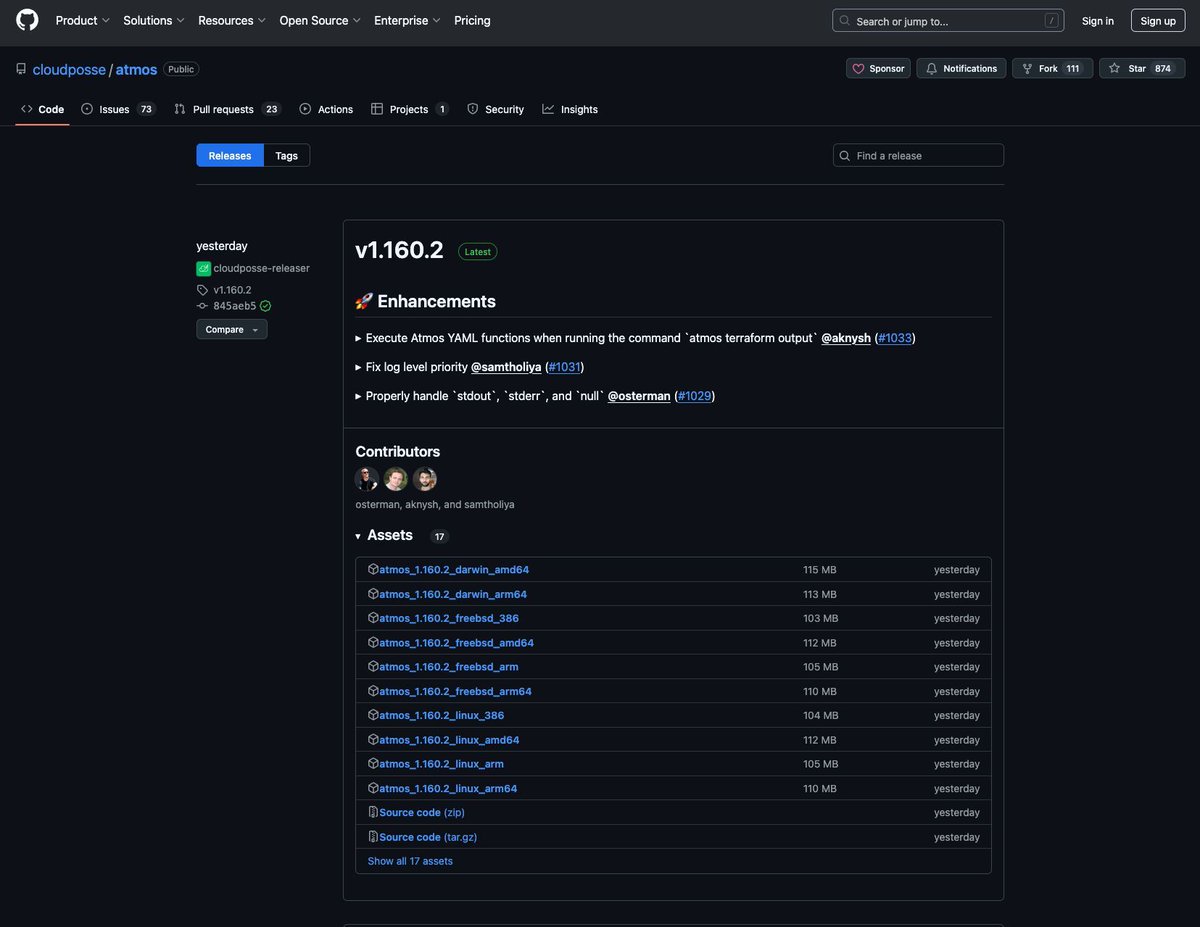Download Source code (tar.gz)

[x=428, y=837]
